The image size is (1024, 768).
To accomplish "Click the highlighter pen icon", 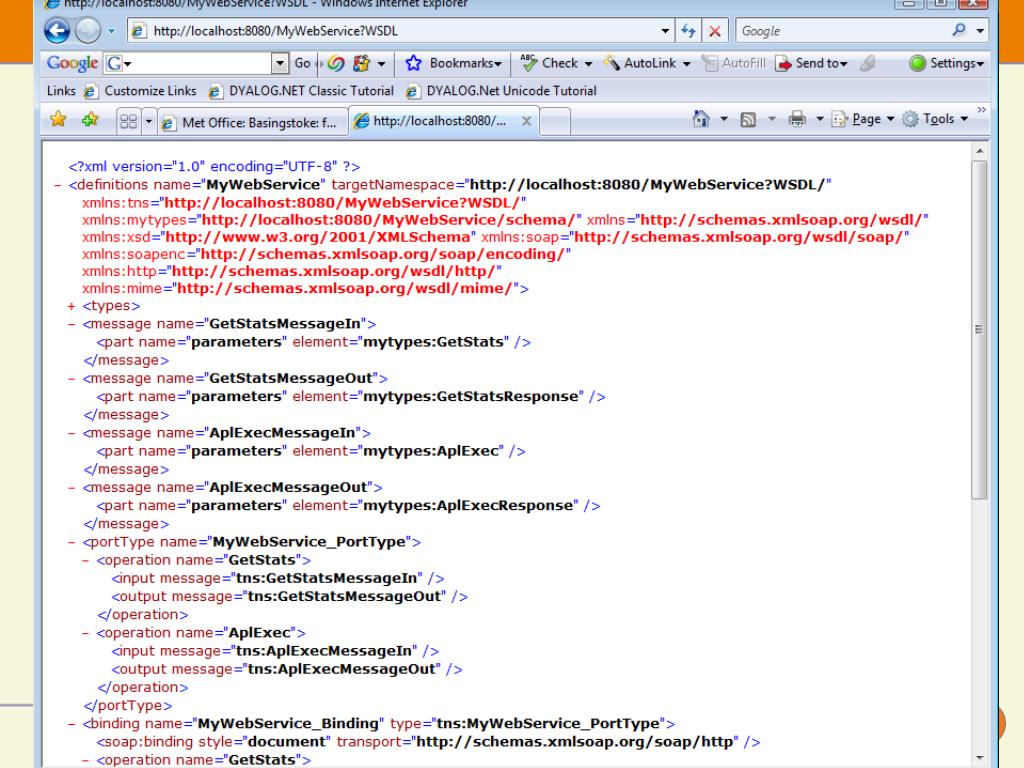I will point(867,63).
